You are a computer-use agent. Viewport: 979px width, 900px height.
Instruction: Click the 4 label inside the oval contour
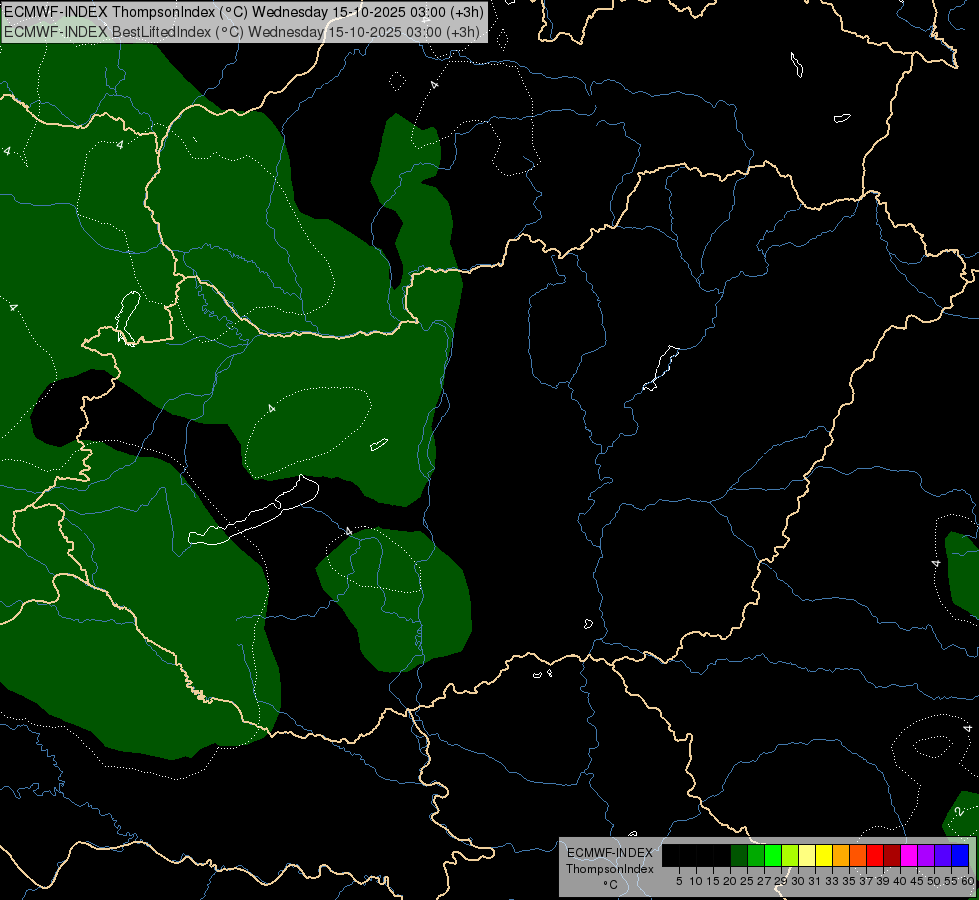[272, 409]
